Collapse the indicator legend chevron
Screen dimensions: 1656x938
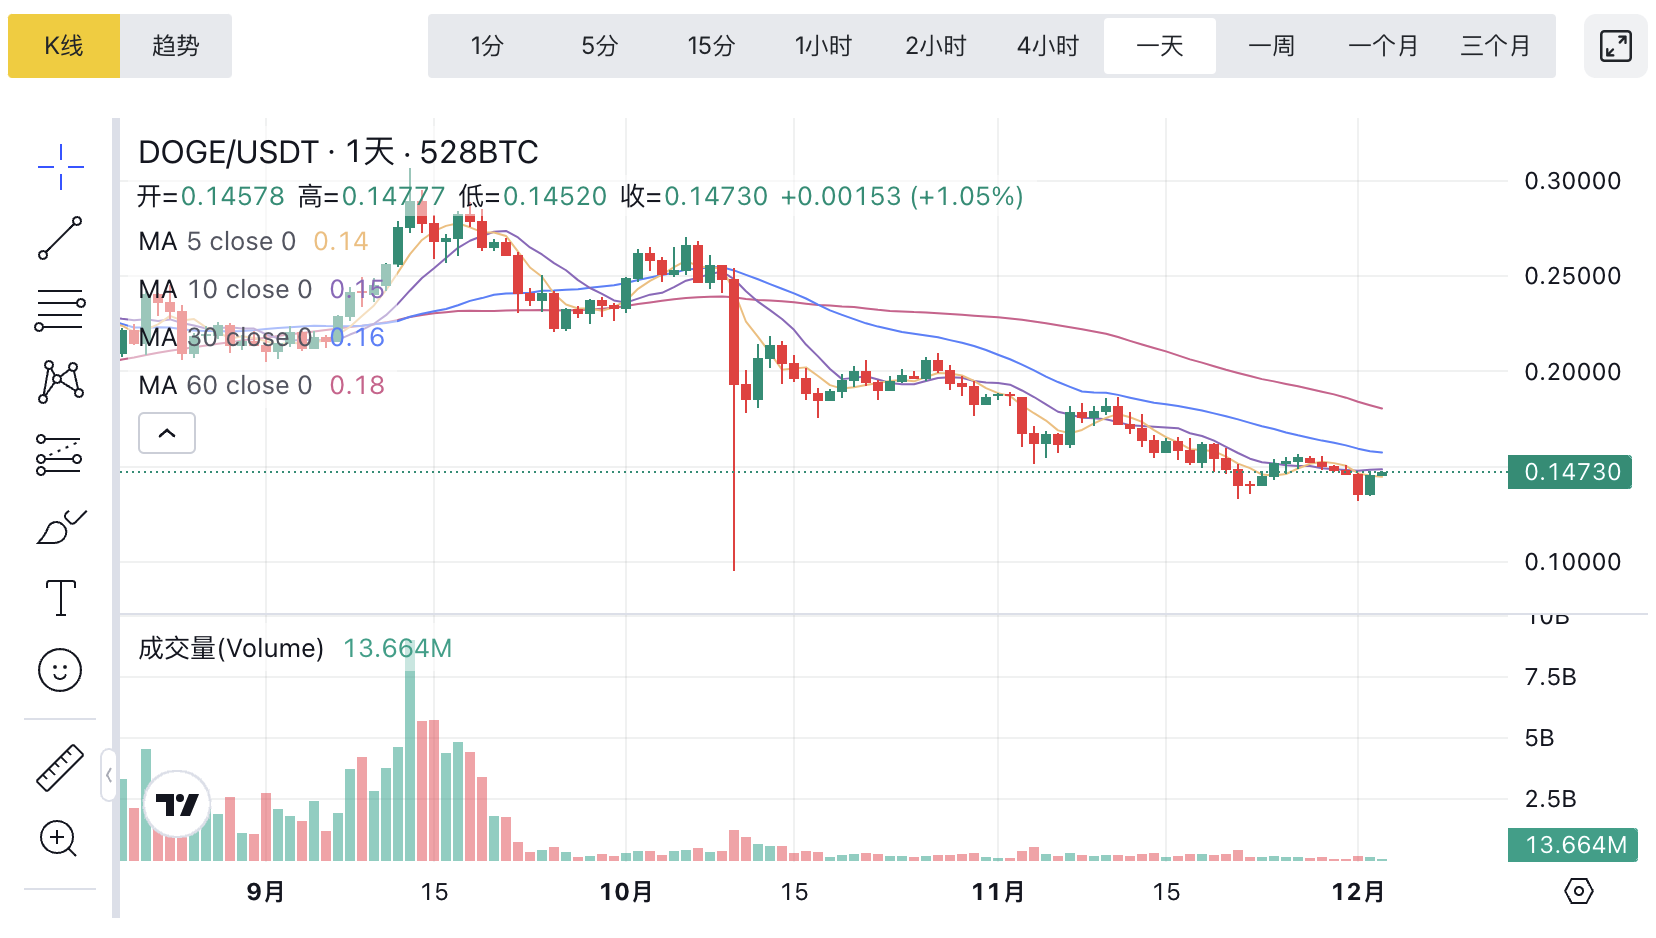167,433
